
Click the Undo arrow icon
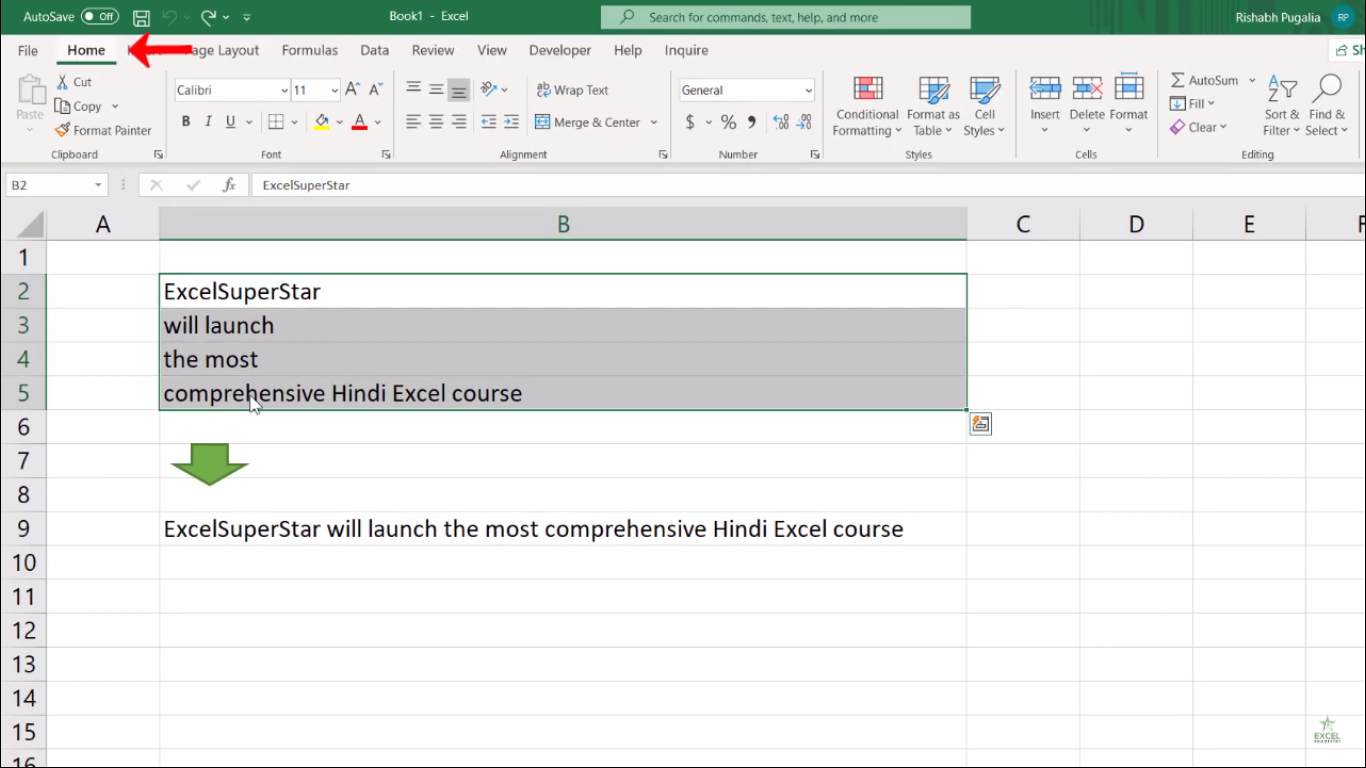[170, 17]
